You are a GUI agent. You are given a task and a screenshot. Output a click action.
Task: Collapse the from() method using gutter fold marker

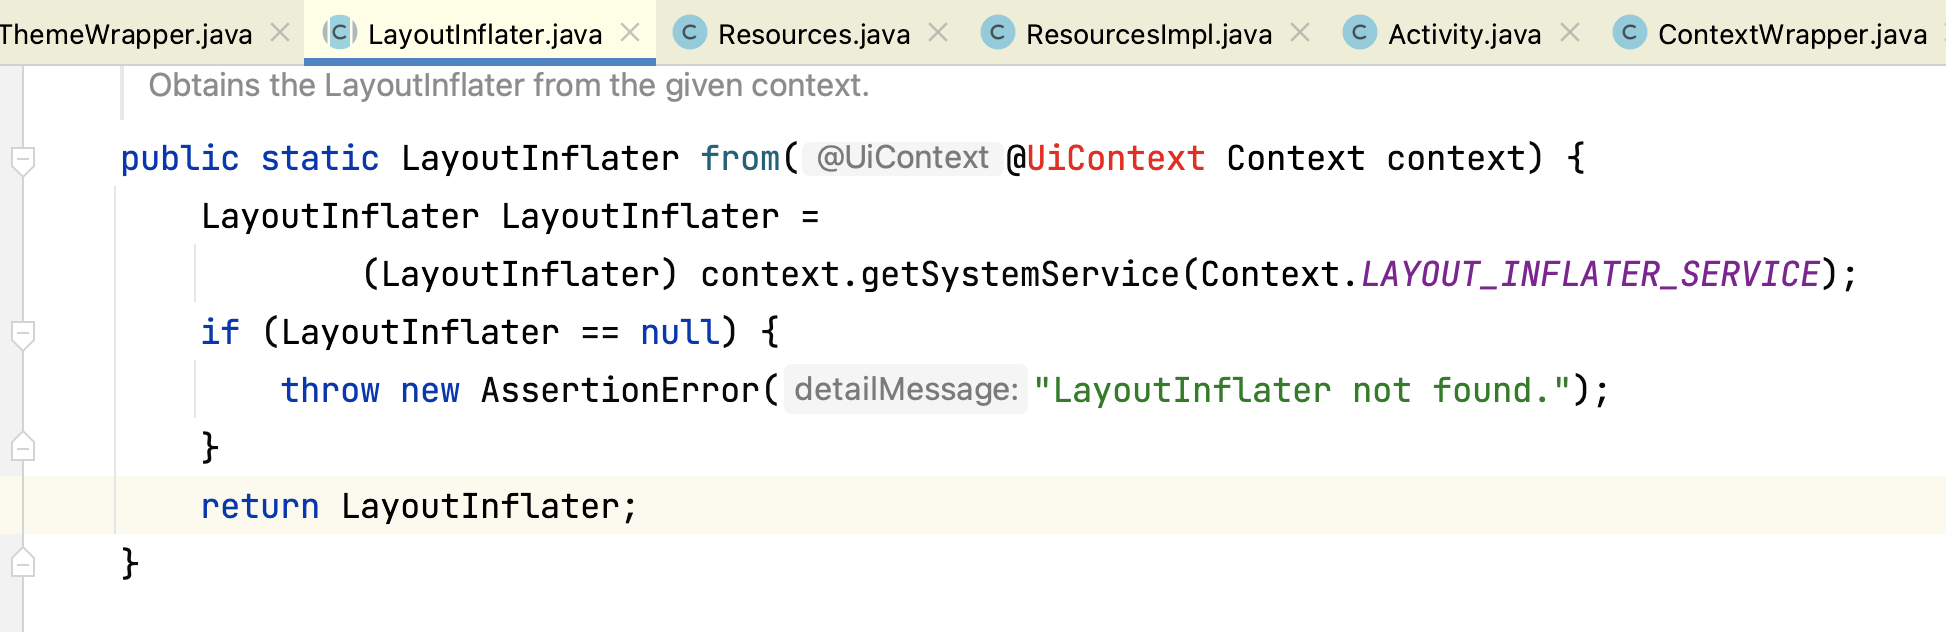coord(23,159)
